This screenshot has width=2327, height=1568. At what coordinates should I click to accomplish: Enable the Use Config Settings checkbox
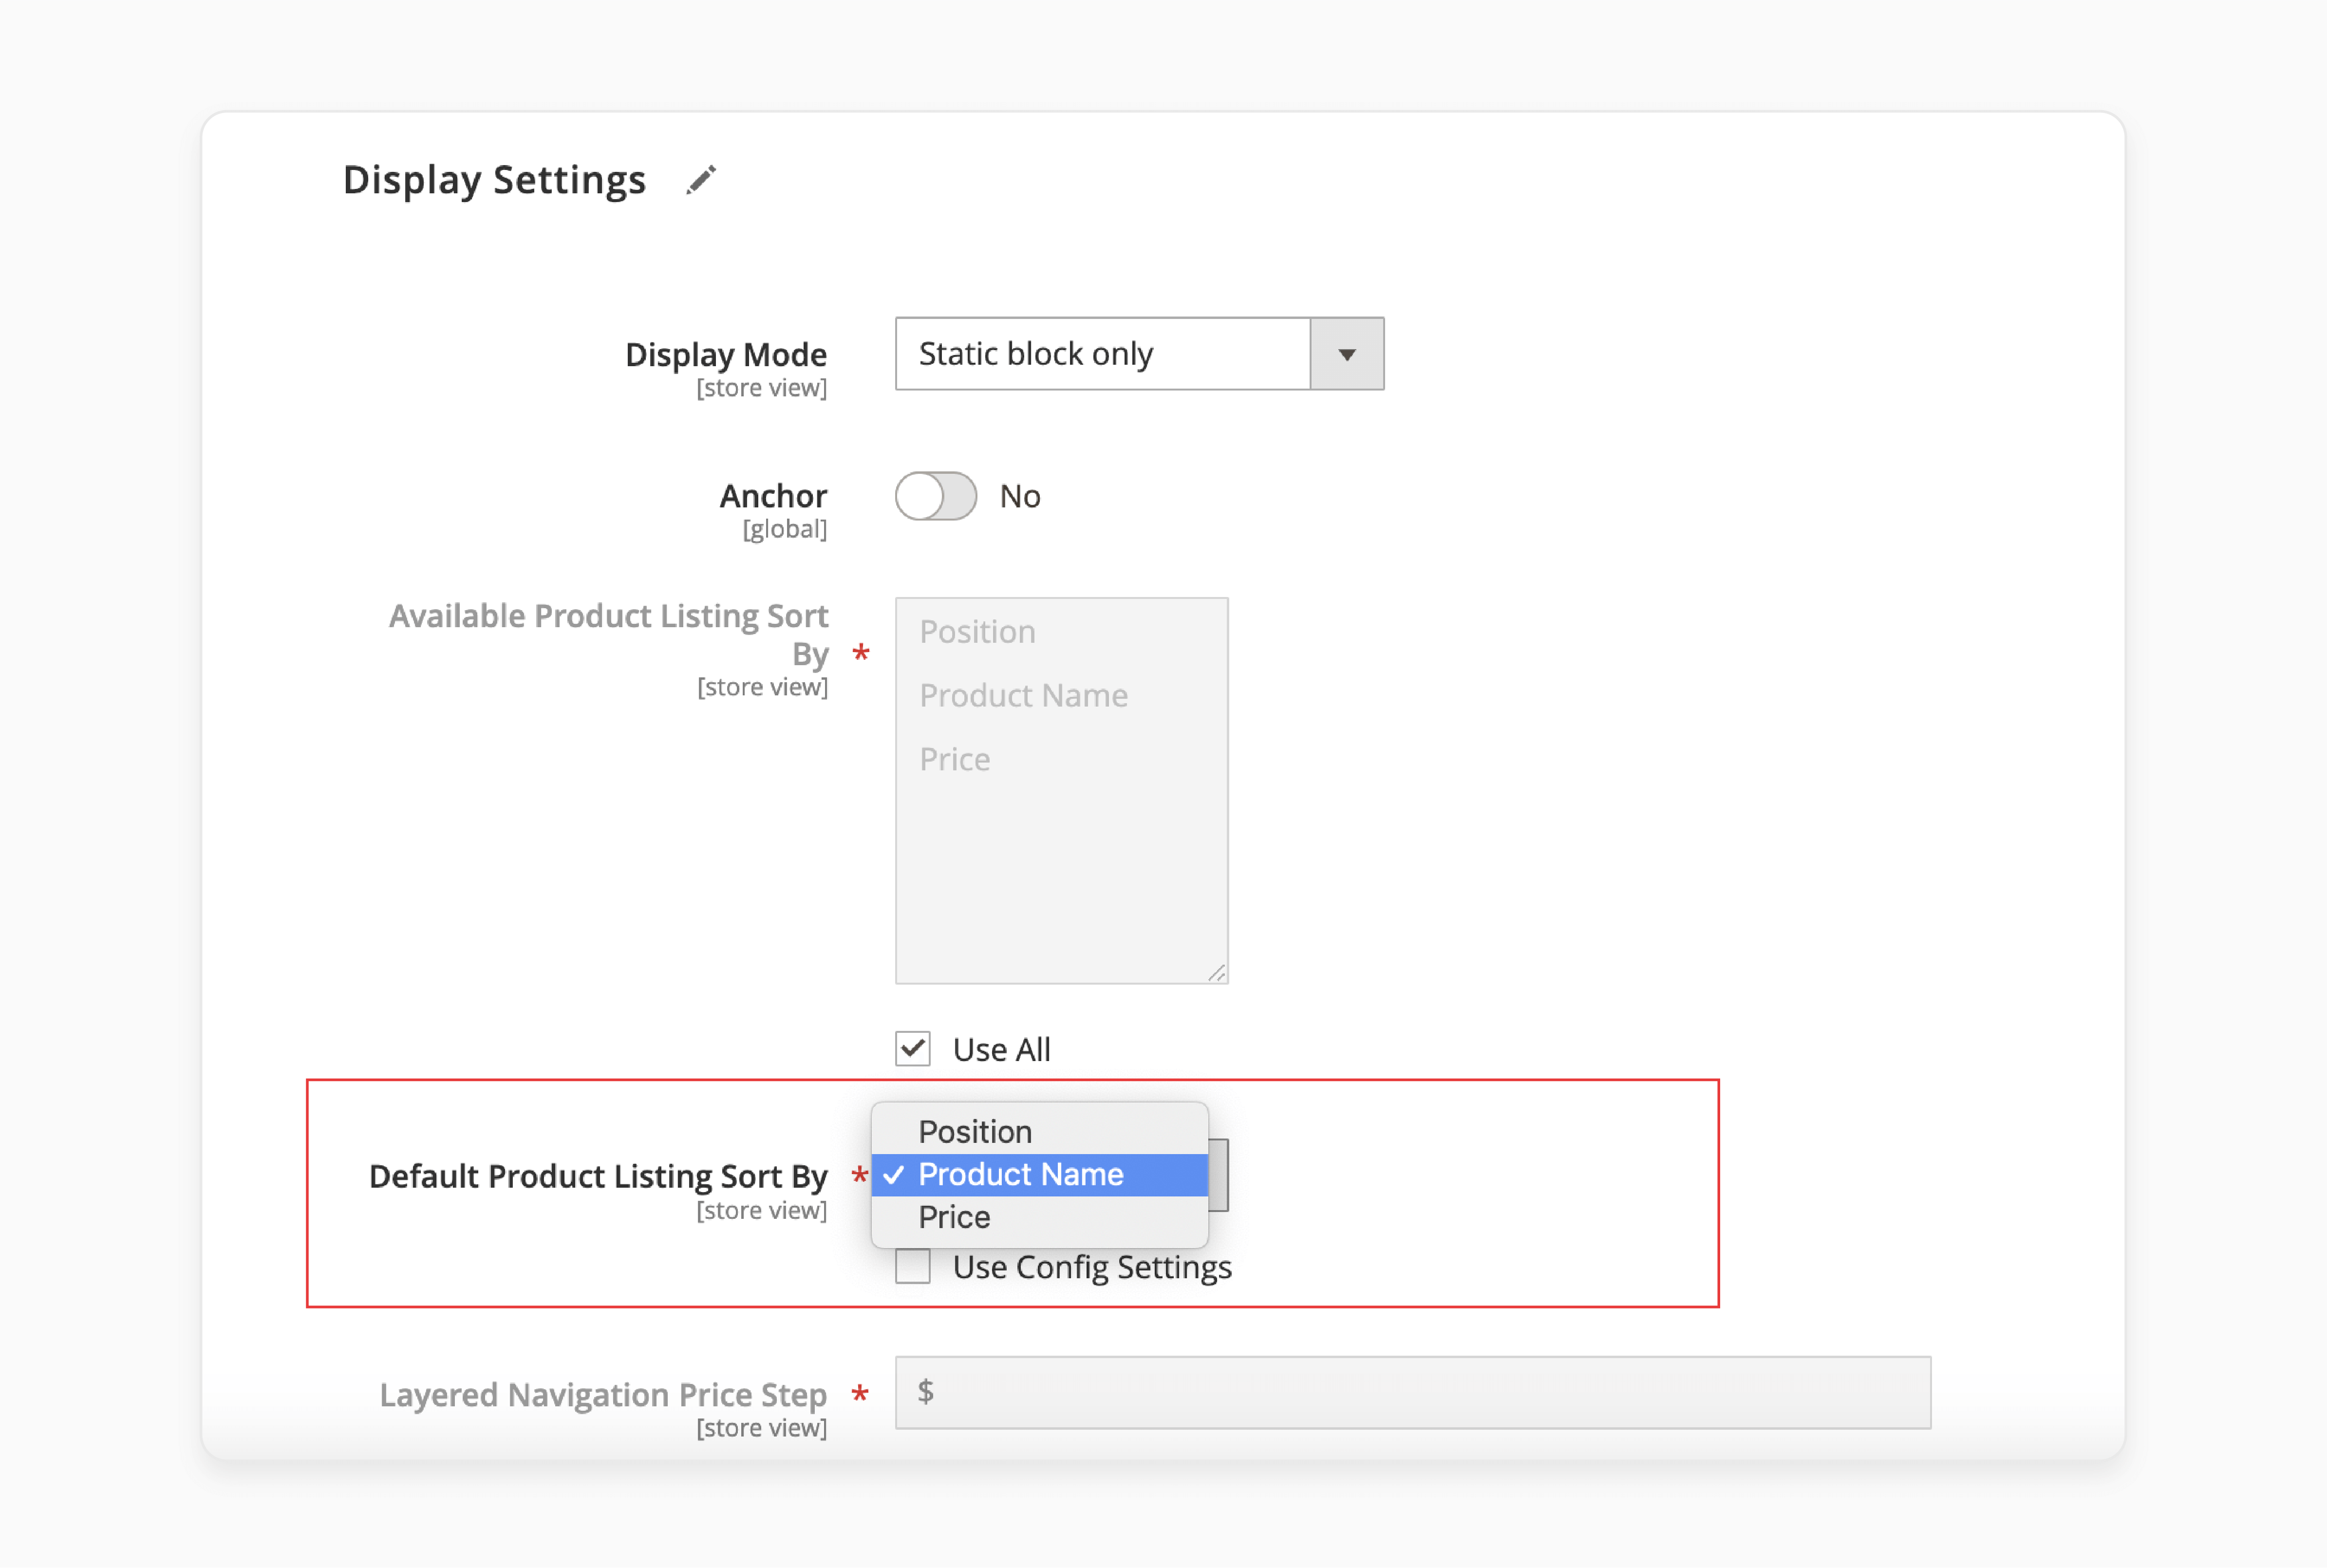pyautogui.click(x=913, y=1266)
